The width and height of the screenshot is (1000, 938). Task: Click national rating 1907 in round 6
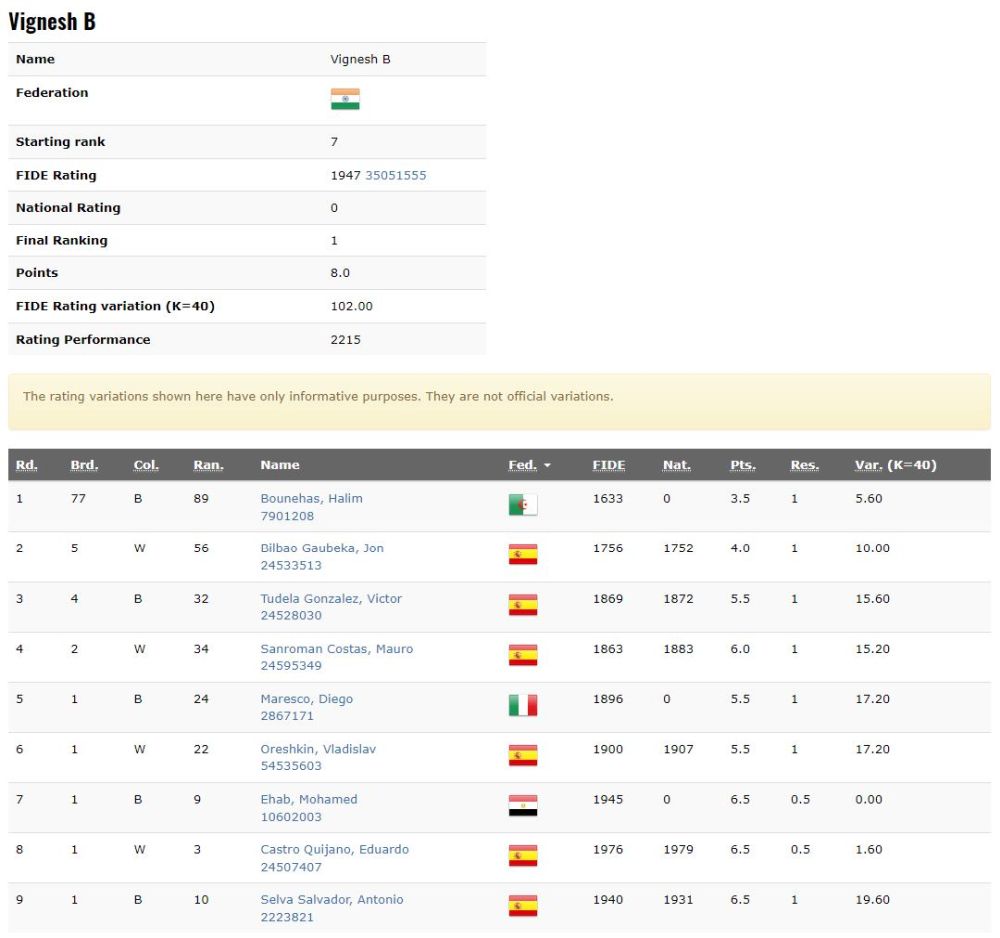coord(678,749)
